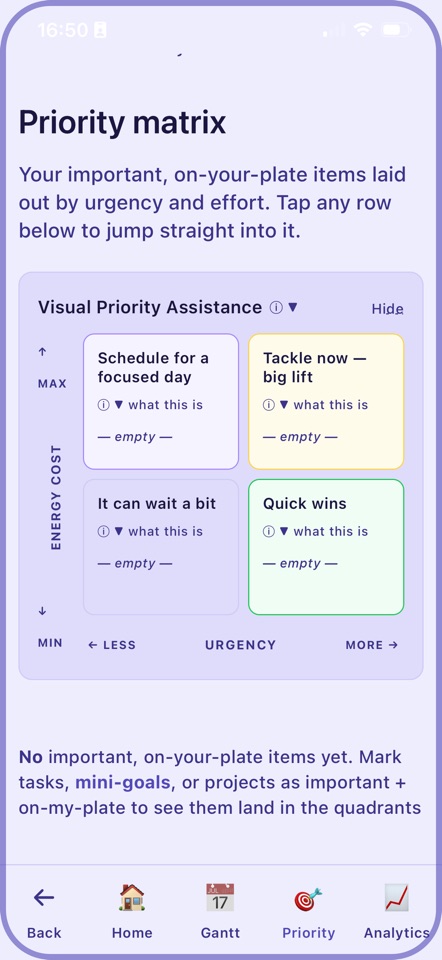
Task: Switch to the Analytics tab label
Action: [397, 933]
